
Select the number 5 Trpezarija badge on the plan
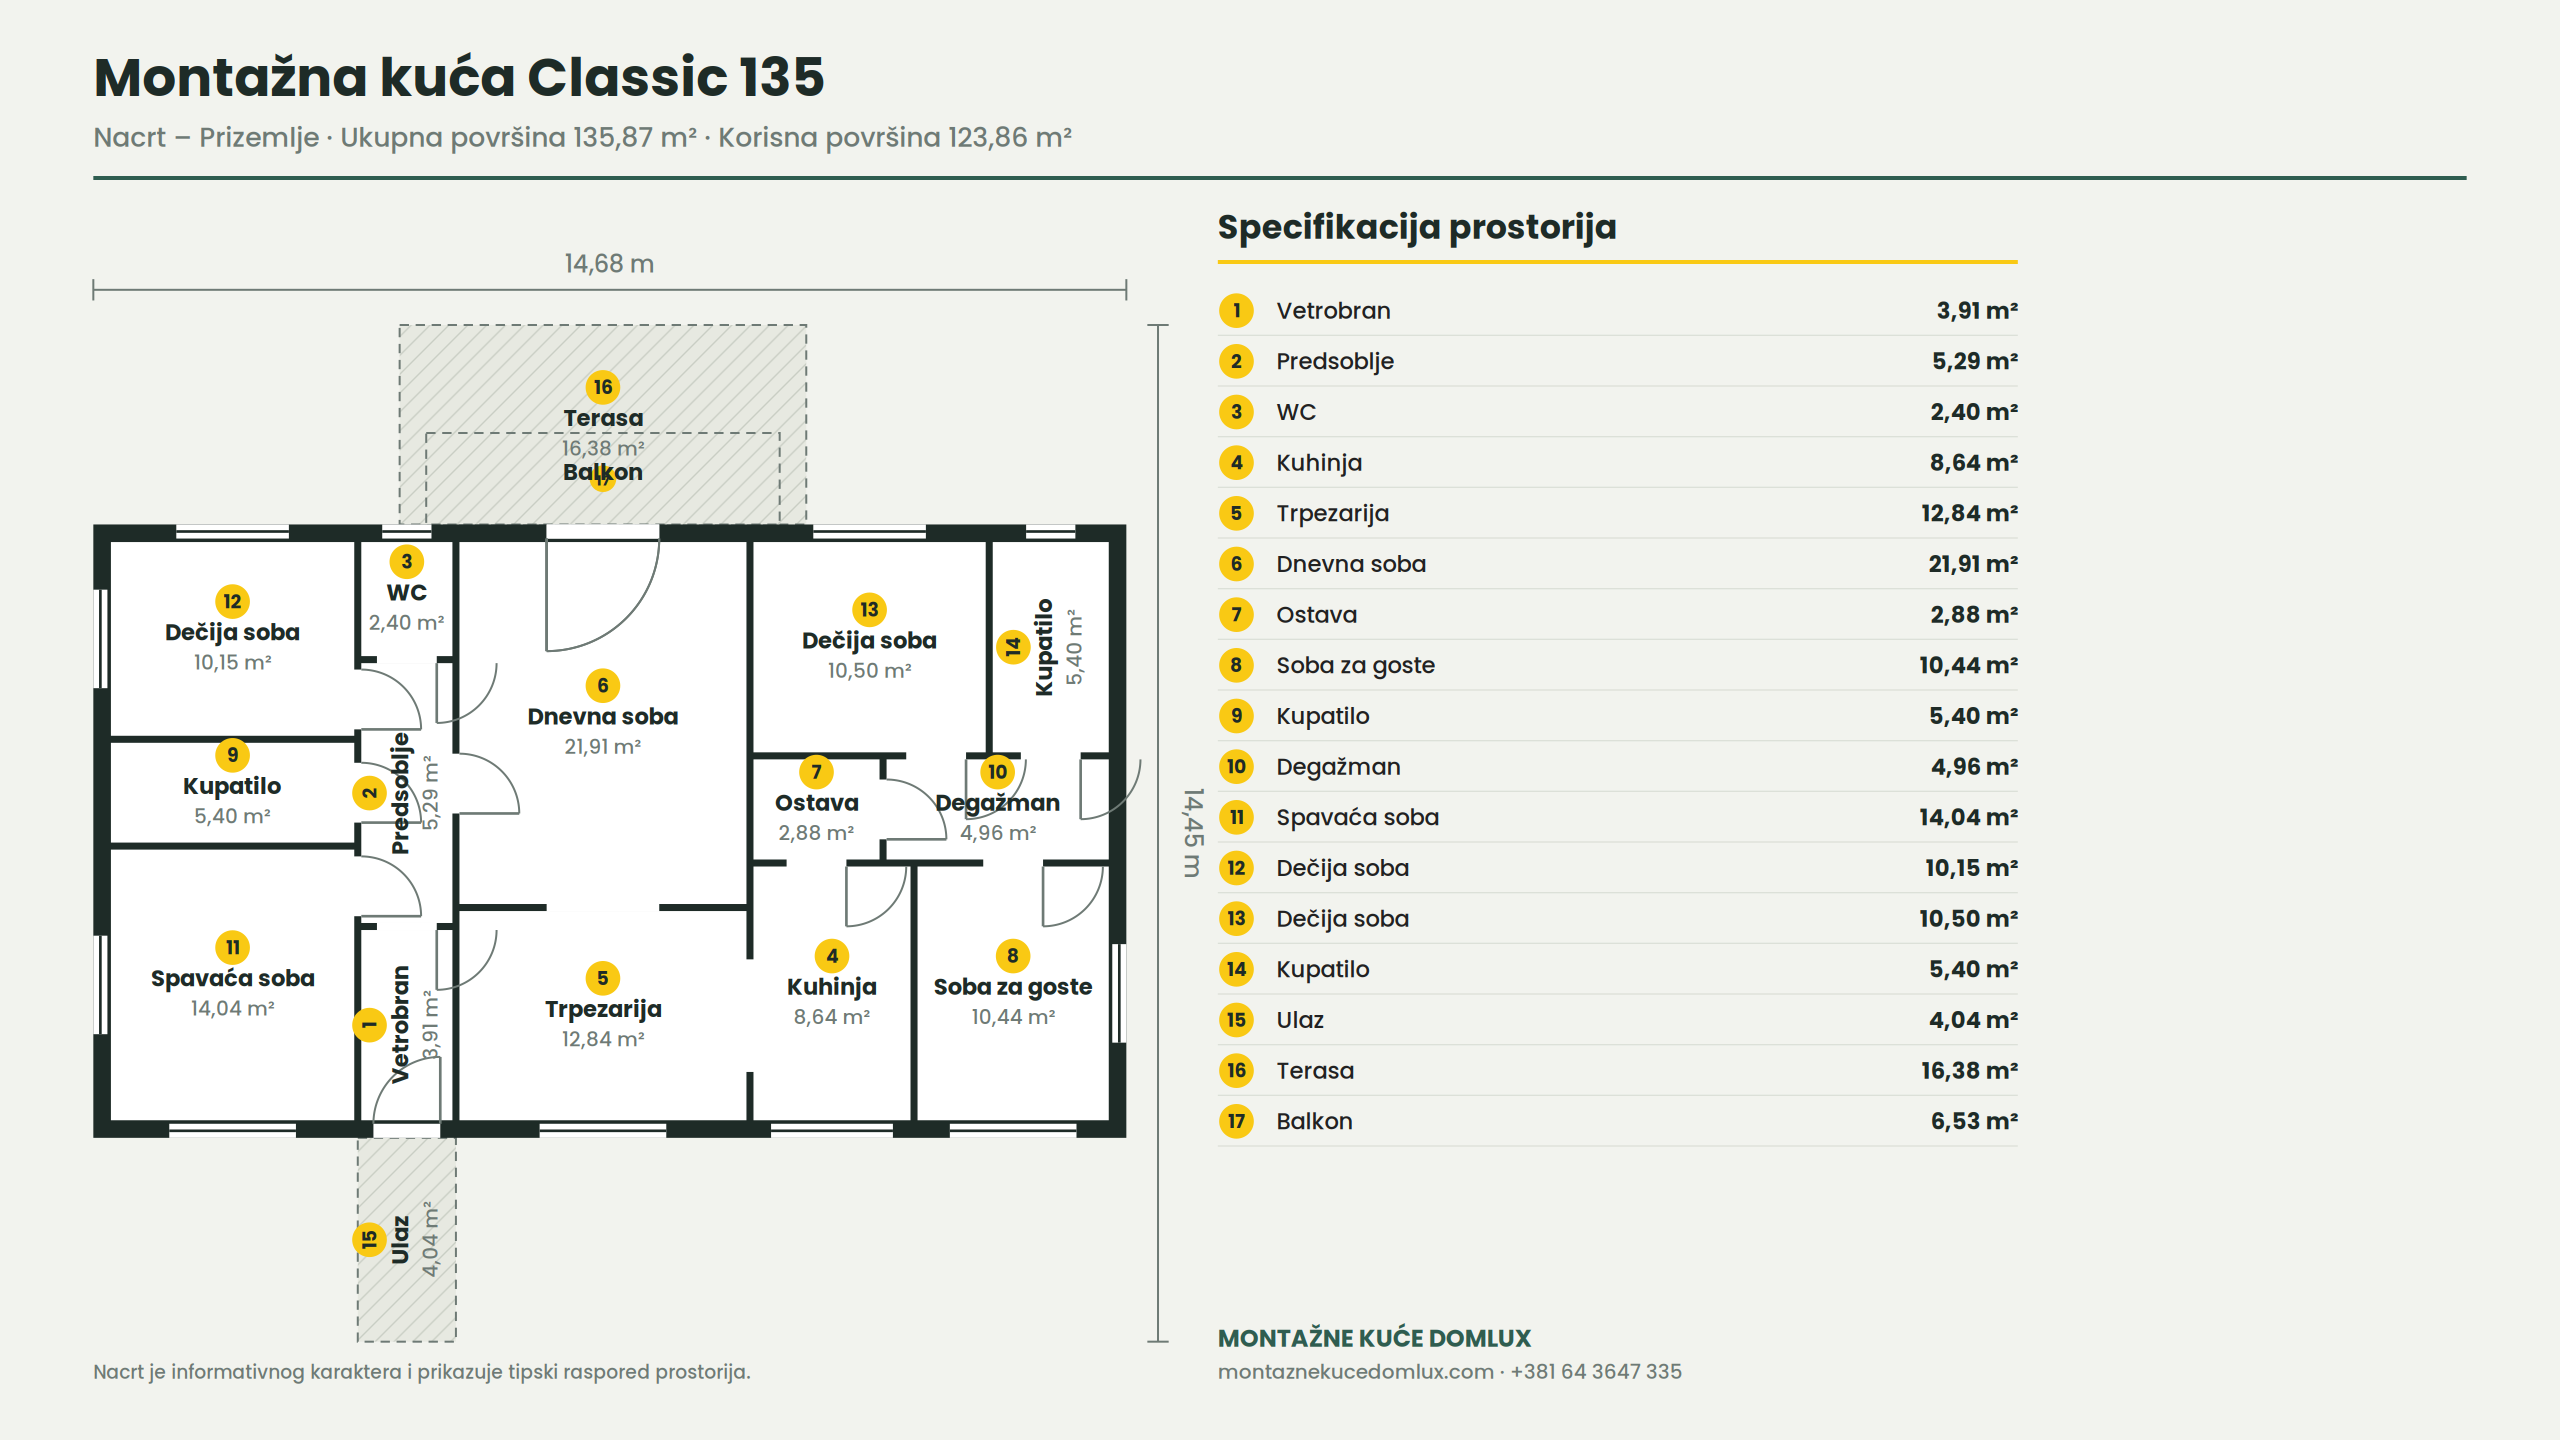602,978
